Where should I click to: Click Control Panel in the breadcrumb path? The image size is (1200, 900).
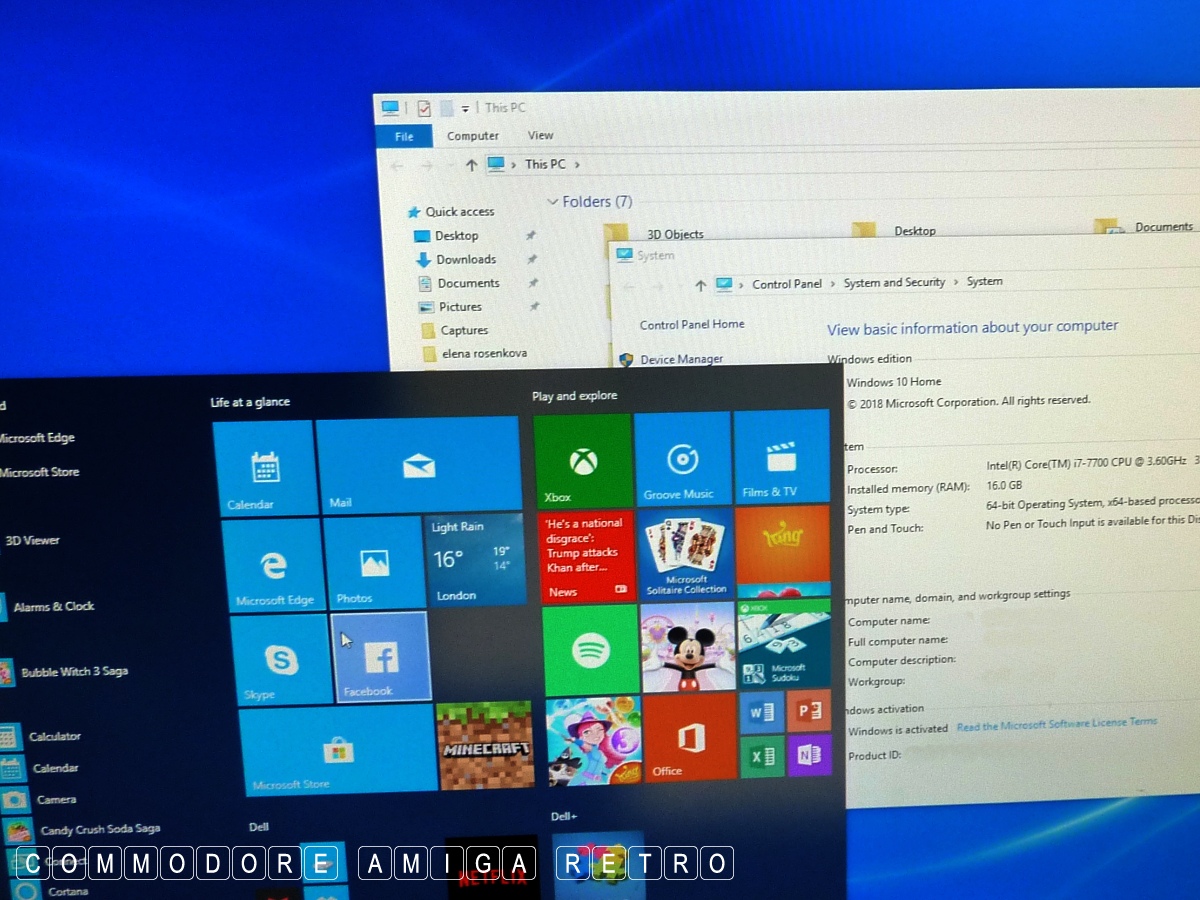786,284
